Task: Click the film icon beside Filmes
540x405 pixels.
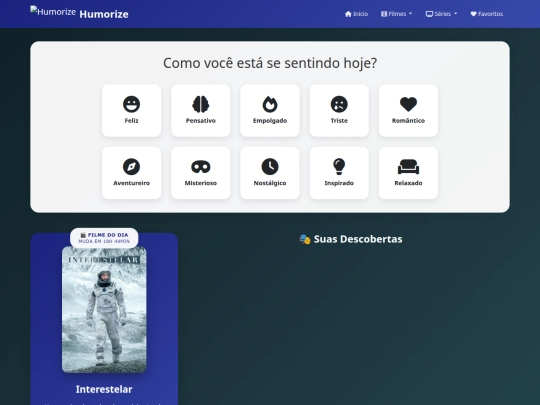Action: pos(384,14)
